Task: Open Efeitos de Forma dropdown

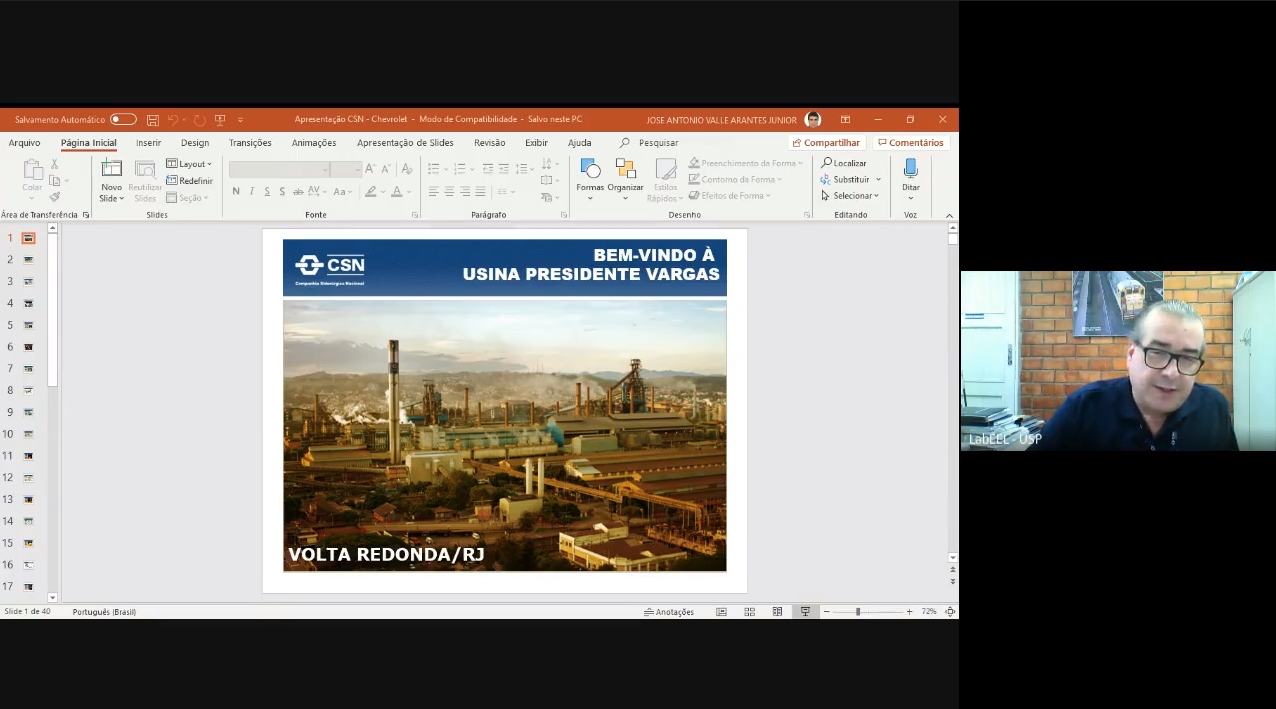Action: 729,196
